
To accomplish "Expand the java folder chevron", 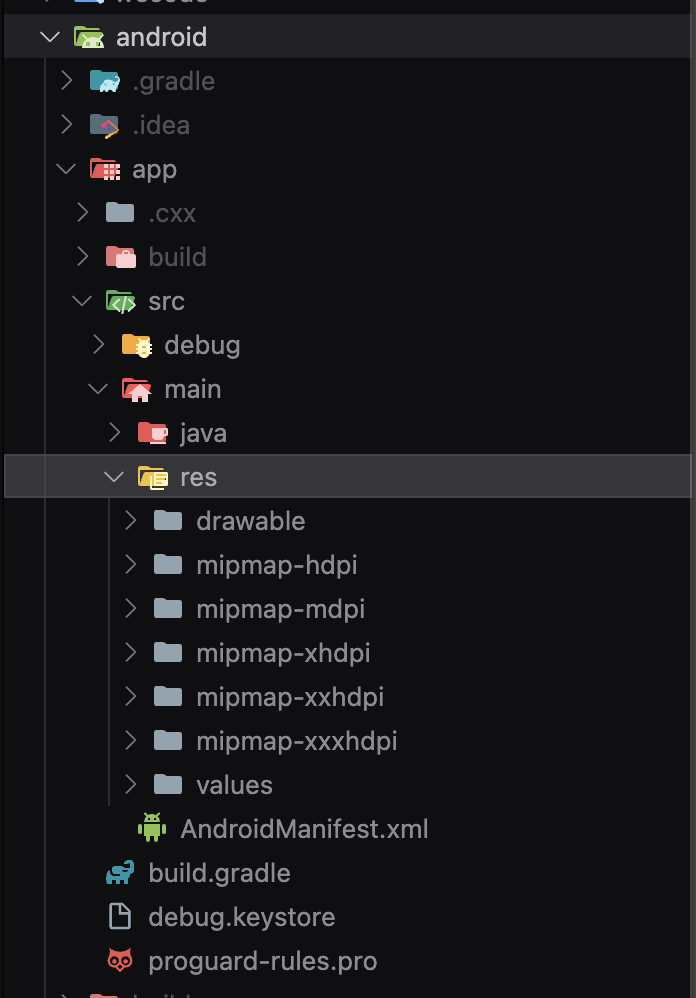I will point(115,433).
